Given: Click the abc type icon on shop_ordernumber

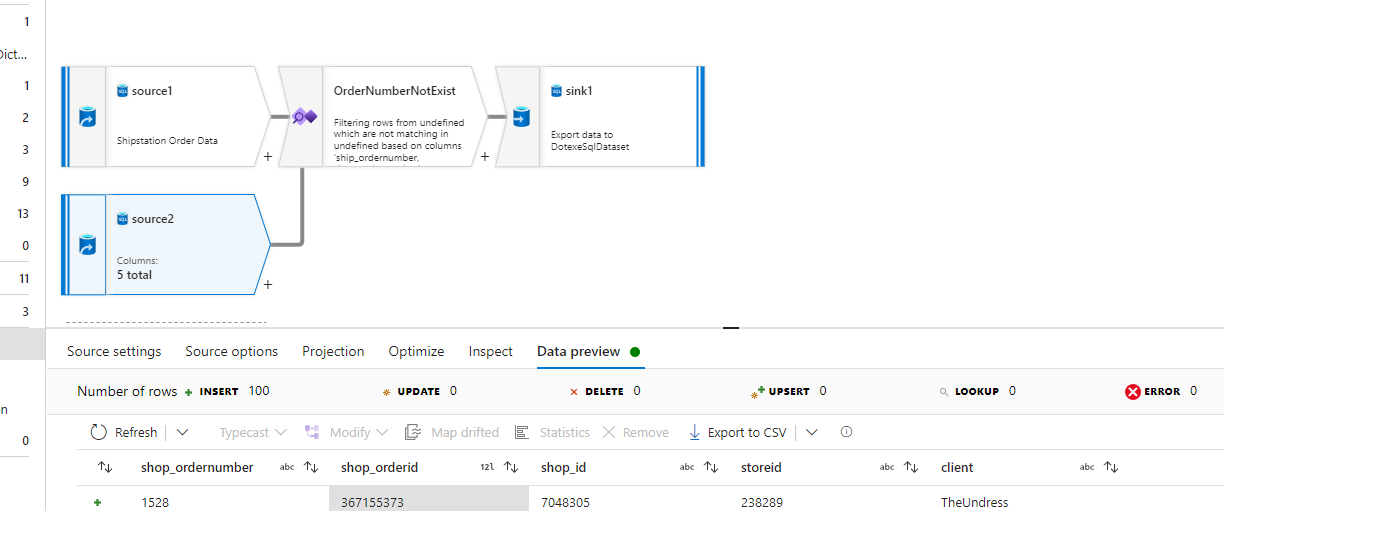Looking at the screenshot, I should pos(287,467).
